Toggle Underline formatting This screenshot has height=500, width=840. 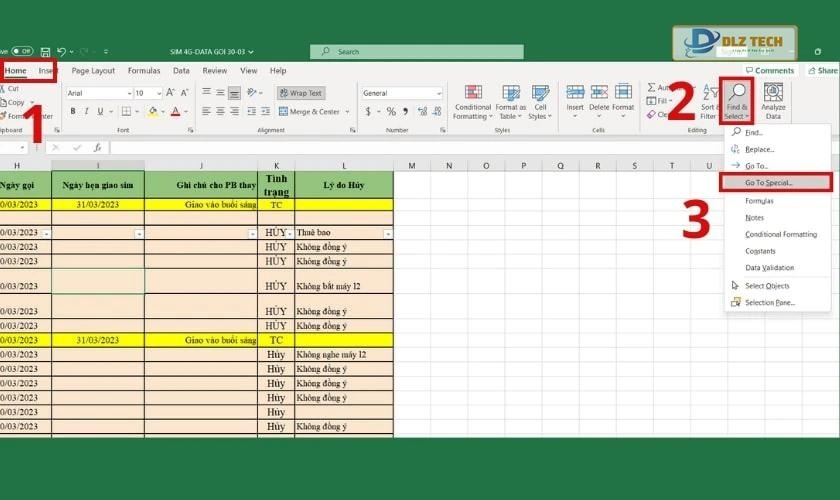point(100,111)
